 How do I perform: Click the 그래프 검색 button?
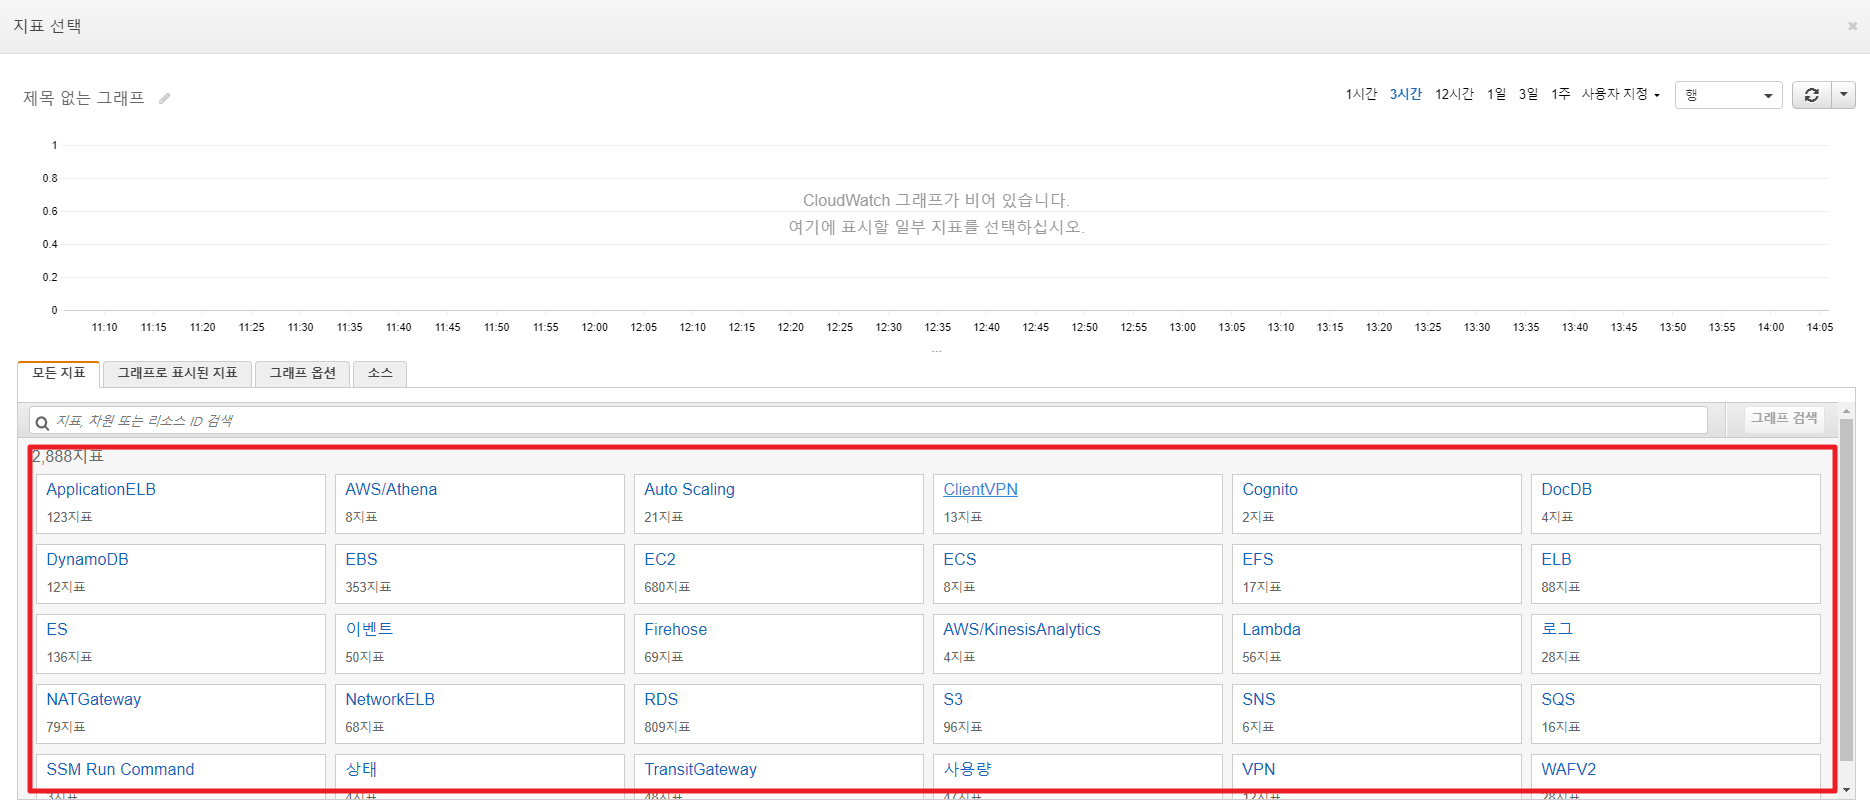[x=1784, y=419]
